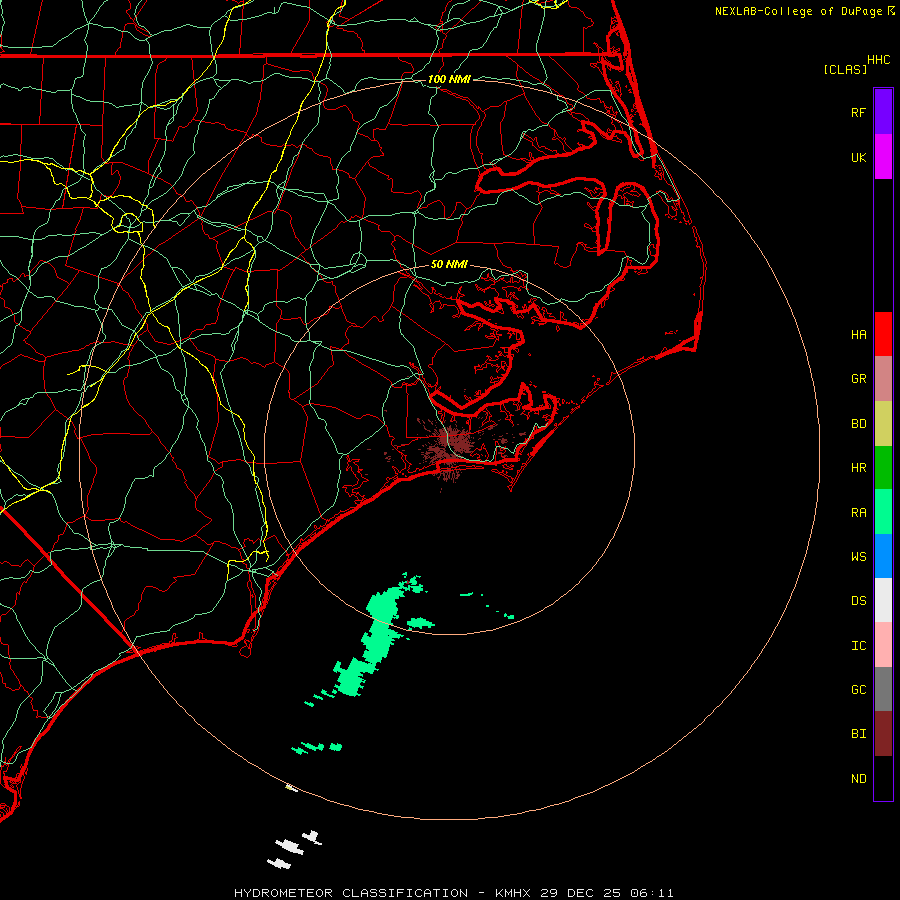The height and width of the screenshot is (900, 900).
Task: Click the HHC product label
Action: pyautogui.click(x=878, y=60)
